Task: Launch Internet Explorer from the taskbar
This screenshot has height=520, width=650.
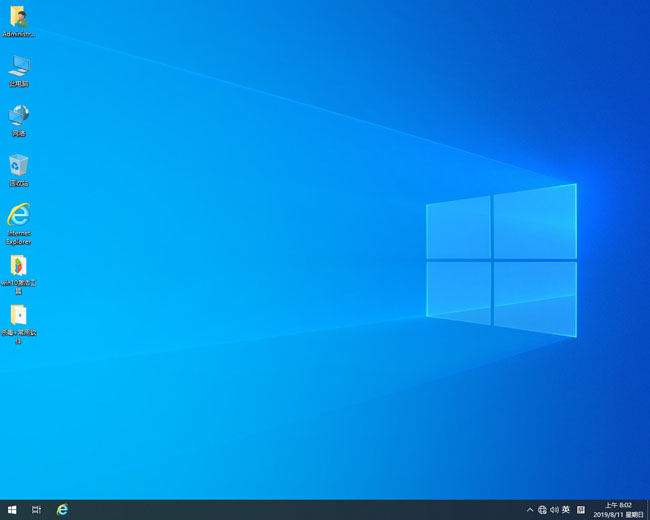Action: (x=62, y=509)
